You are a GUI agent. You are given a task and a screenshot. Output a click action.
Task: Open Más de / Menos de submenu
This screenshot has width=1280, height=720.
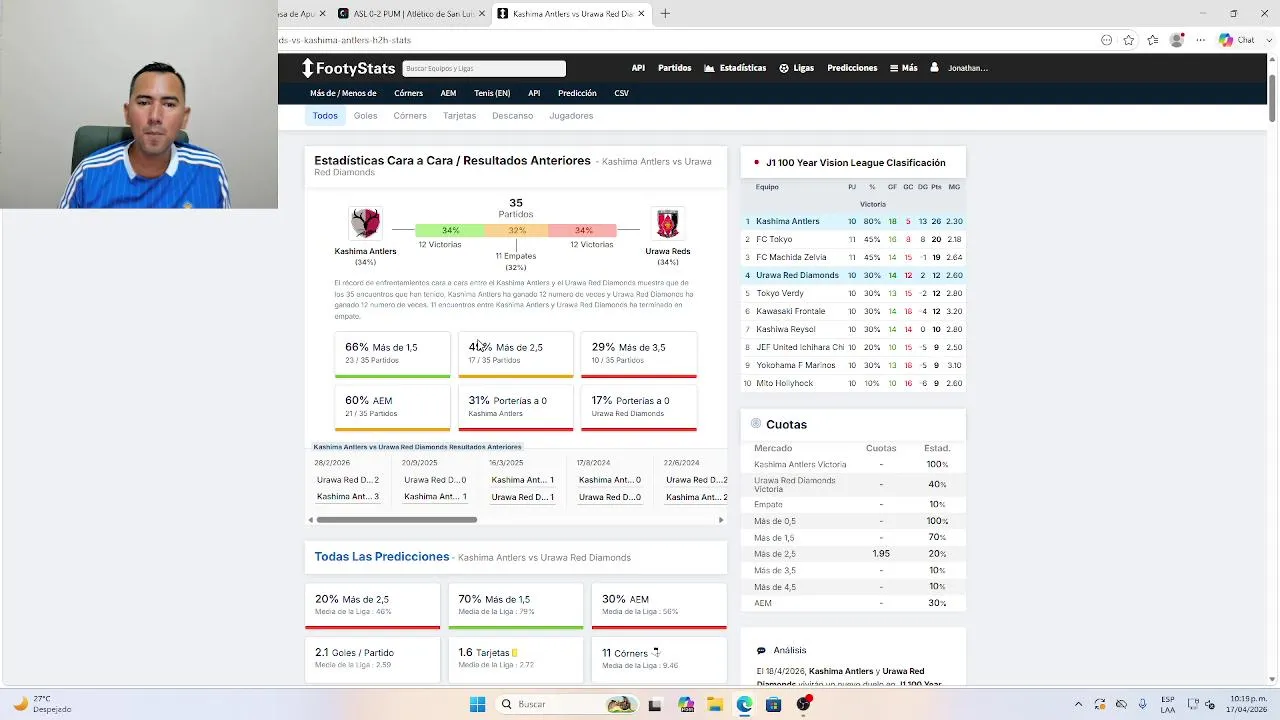(x=343, y=93)
